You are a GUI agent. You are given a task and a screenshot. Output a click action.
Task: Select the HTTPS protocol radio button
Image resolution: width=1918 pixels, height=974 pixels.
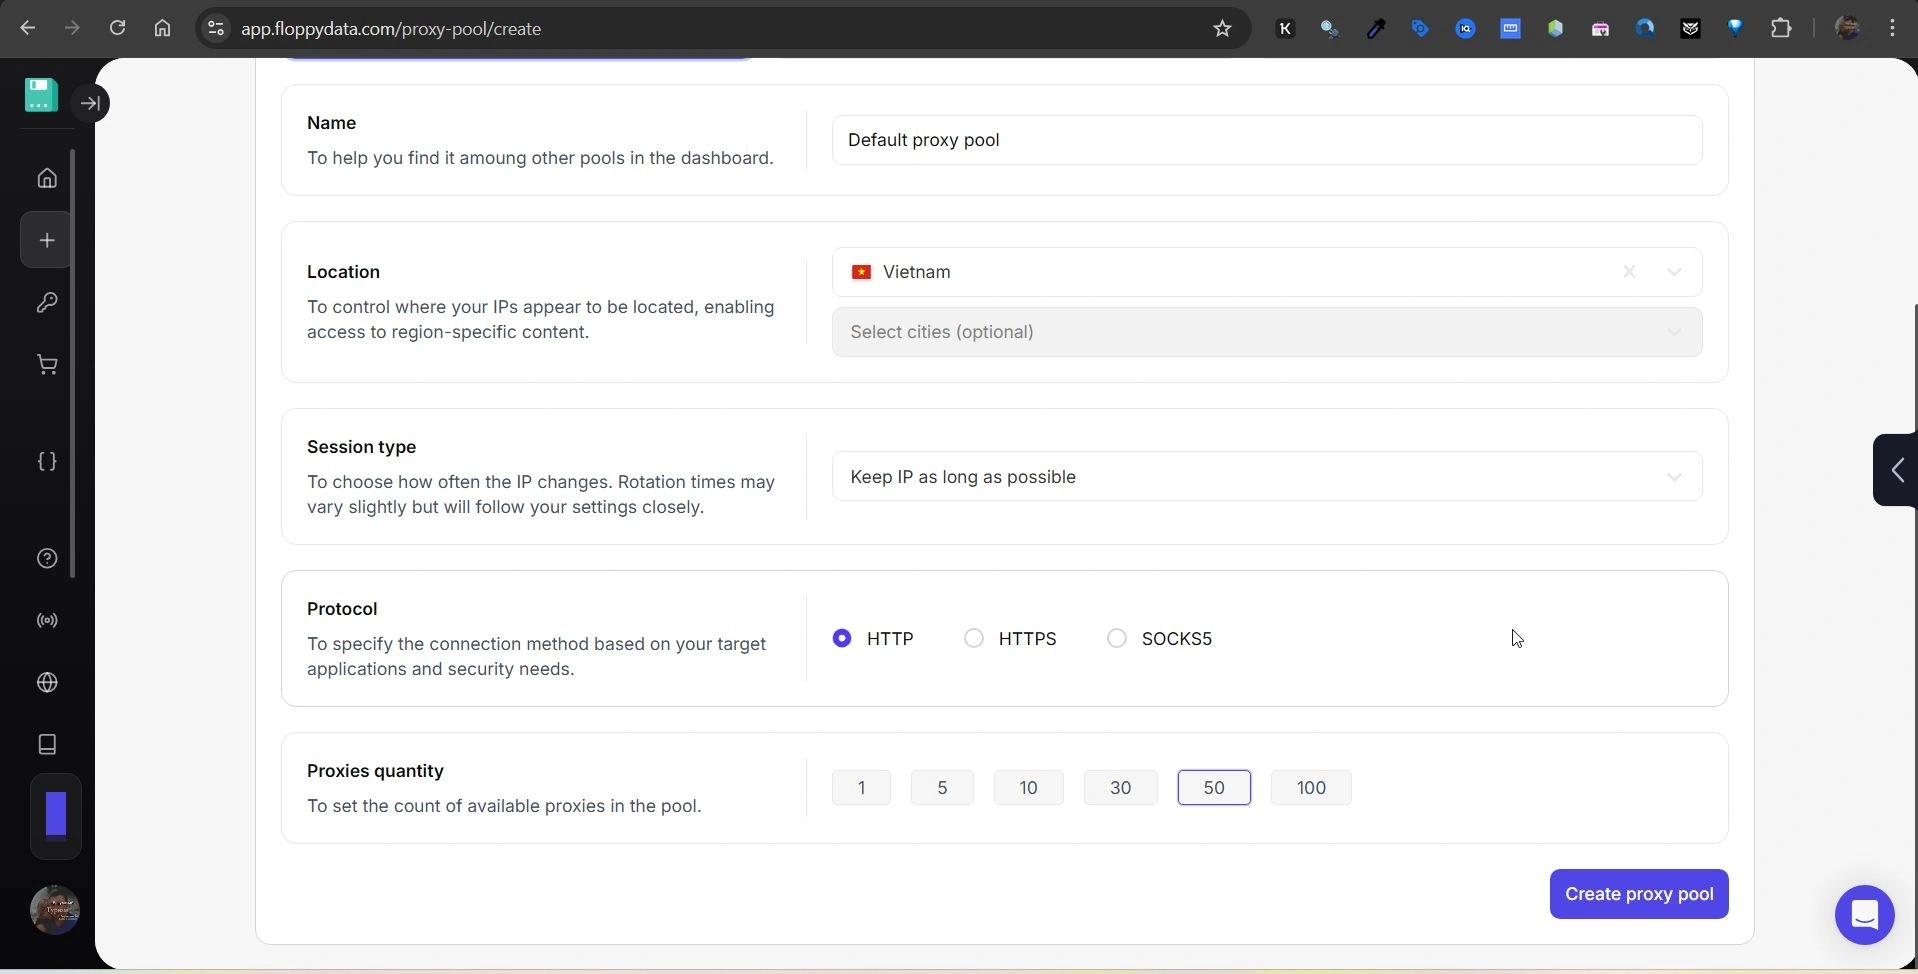(974, 638)
